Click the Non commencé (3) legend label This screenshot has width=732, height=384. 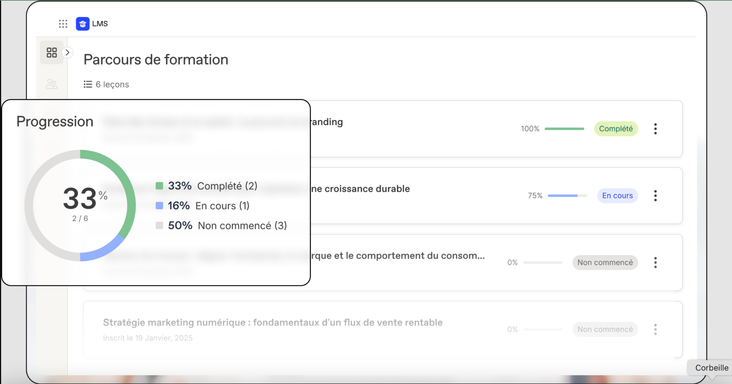242,225
